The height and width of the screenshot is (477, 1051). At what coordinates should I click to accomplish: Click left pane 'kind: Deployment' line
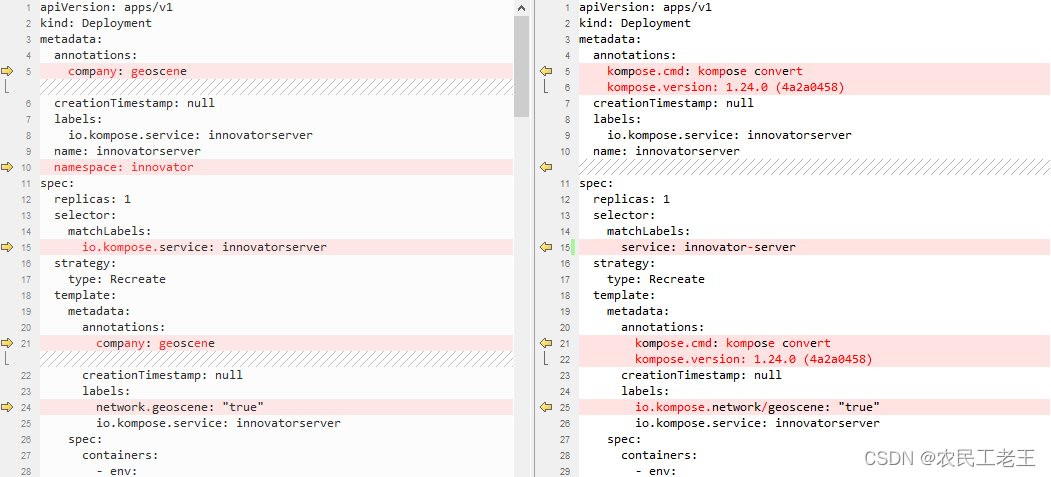tap(96, 23)
